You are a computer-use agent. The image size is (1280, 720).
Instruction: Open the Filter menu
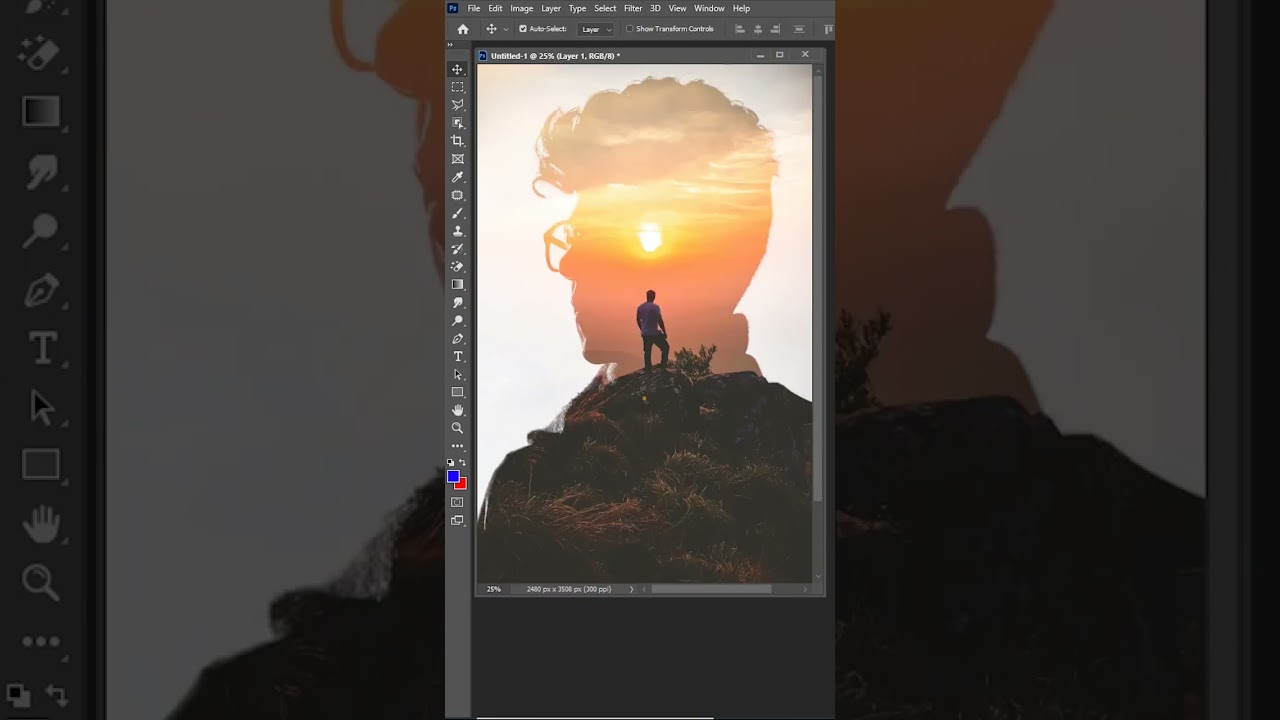click(x=633, y=8)
